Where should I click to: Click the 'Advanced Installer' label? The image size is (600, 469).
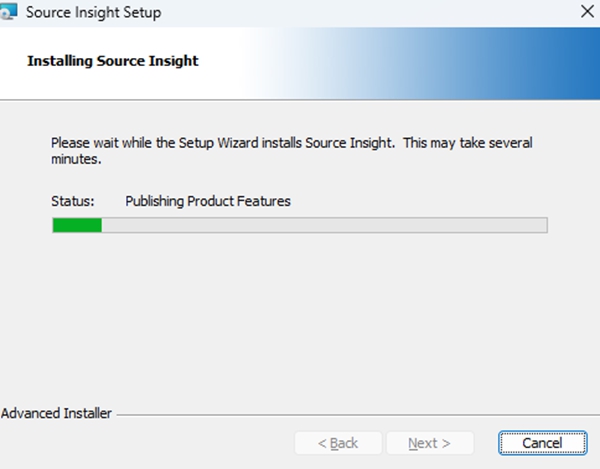tap(57, 412)
